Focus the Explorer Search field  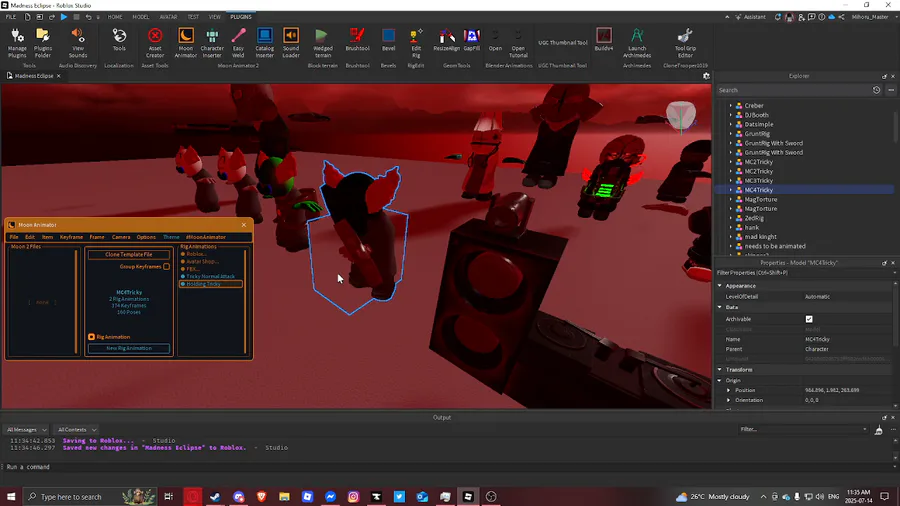coord(793,90)
